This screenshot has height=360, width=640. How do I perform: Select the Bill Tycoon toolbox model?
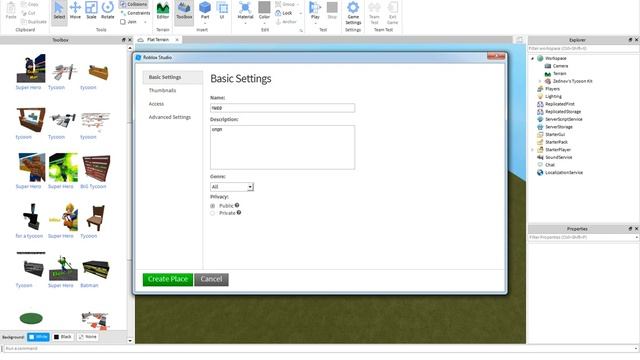coord(95,172)
